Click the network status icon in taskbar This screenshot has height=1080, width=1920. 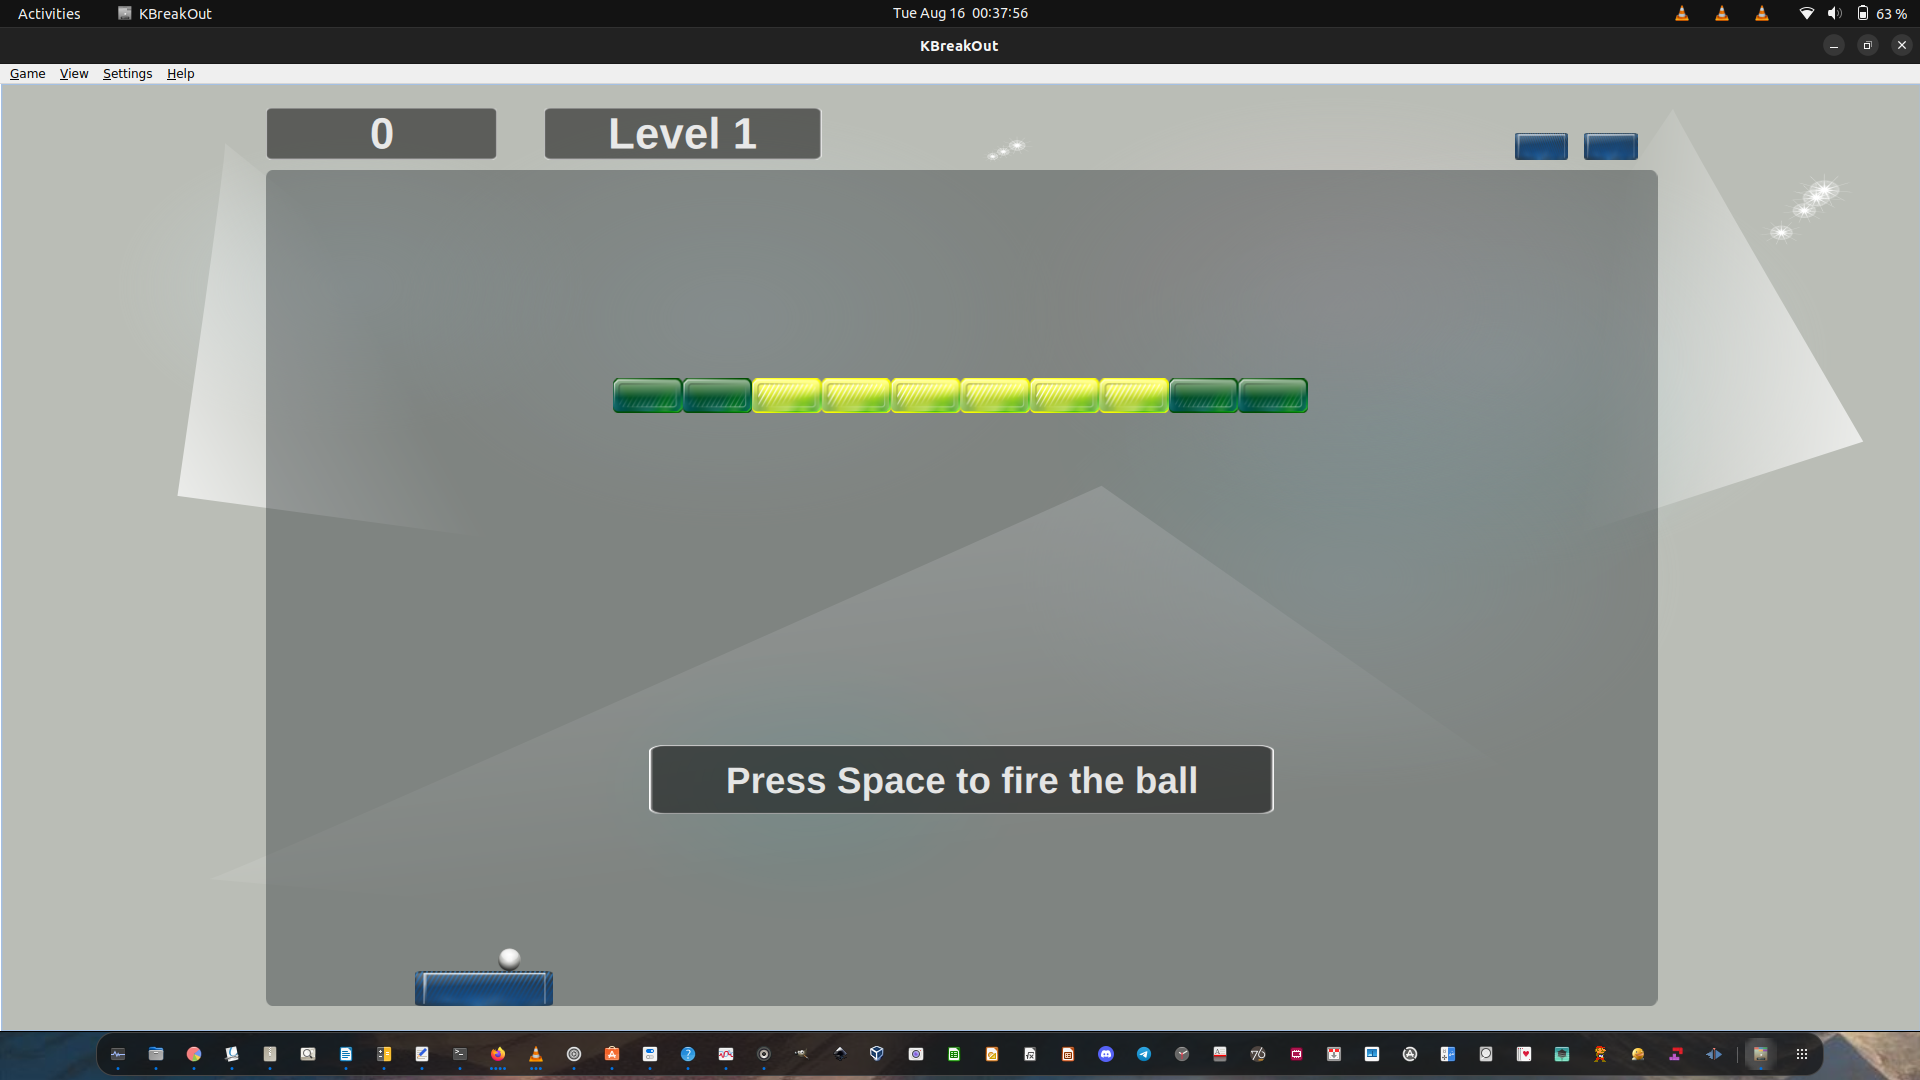pos(1808,13)
